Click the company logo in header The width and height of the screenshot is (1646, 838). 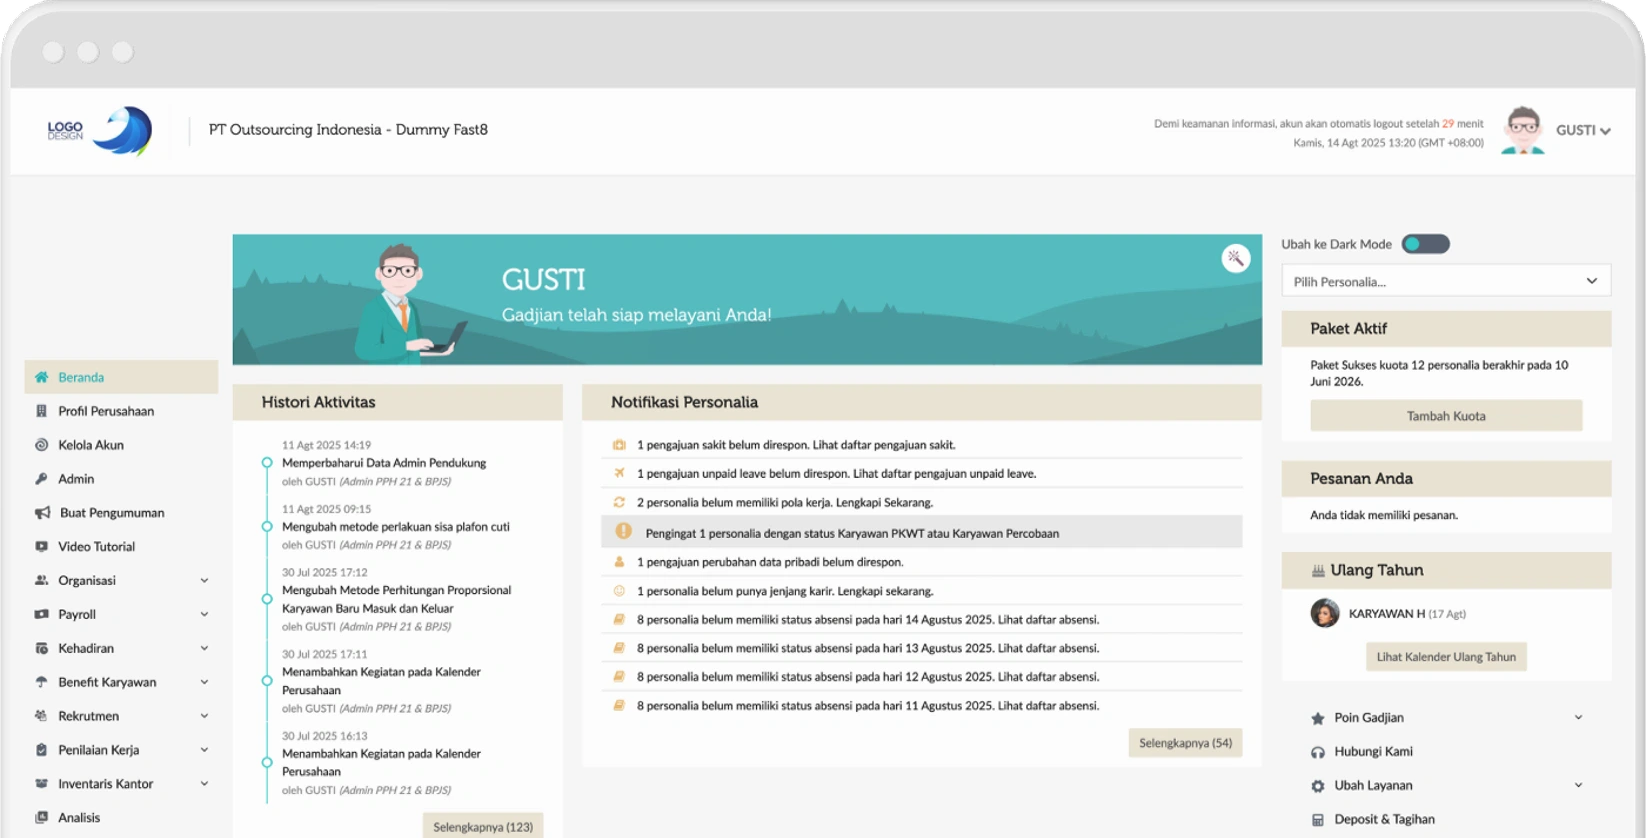point(100,130)
